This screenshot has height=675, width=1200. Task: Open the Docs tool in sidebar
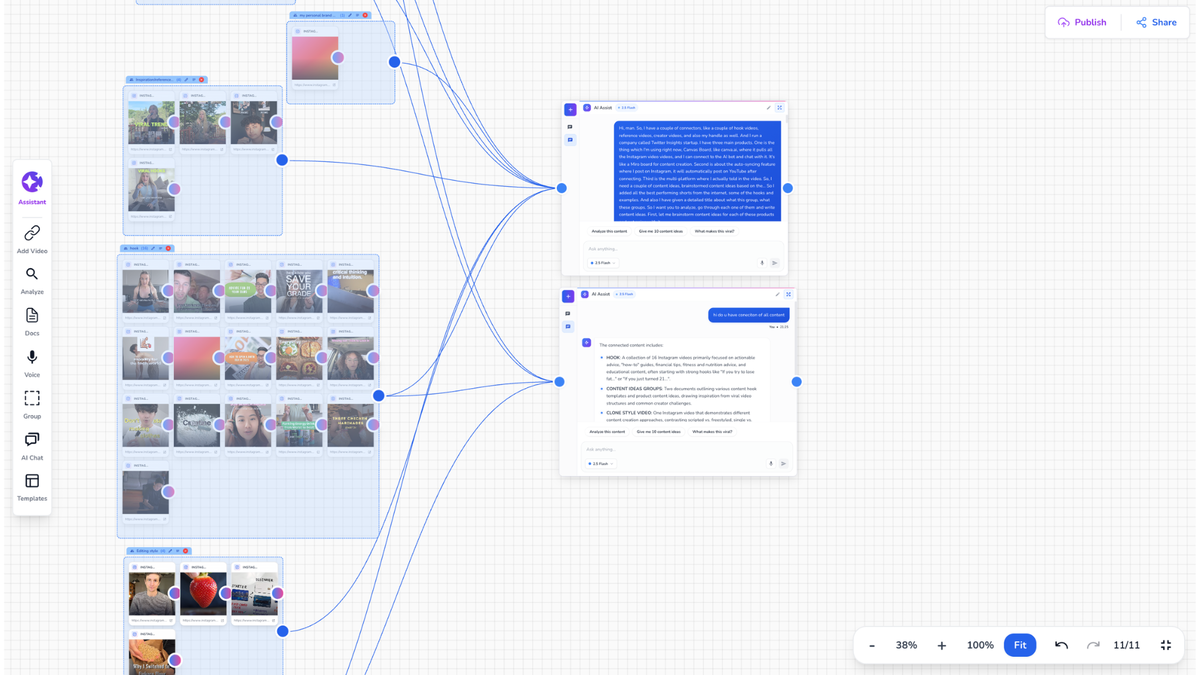click(32, 322)
